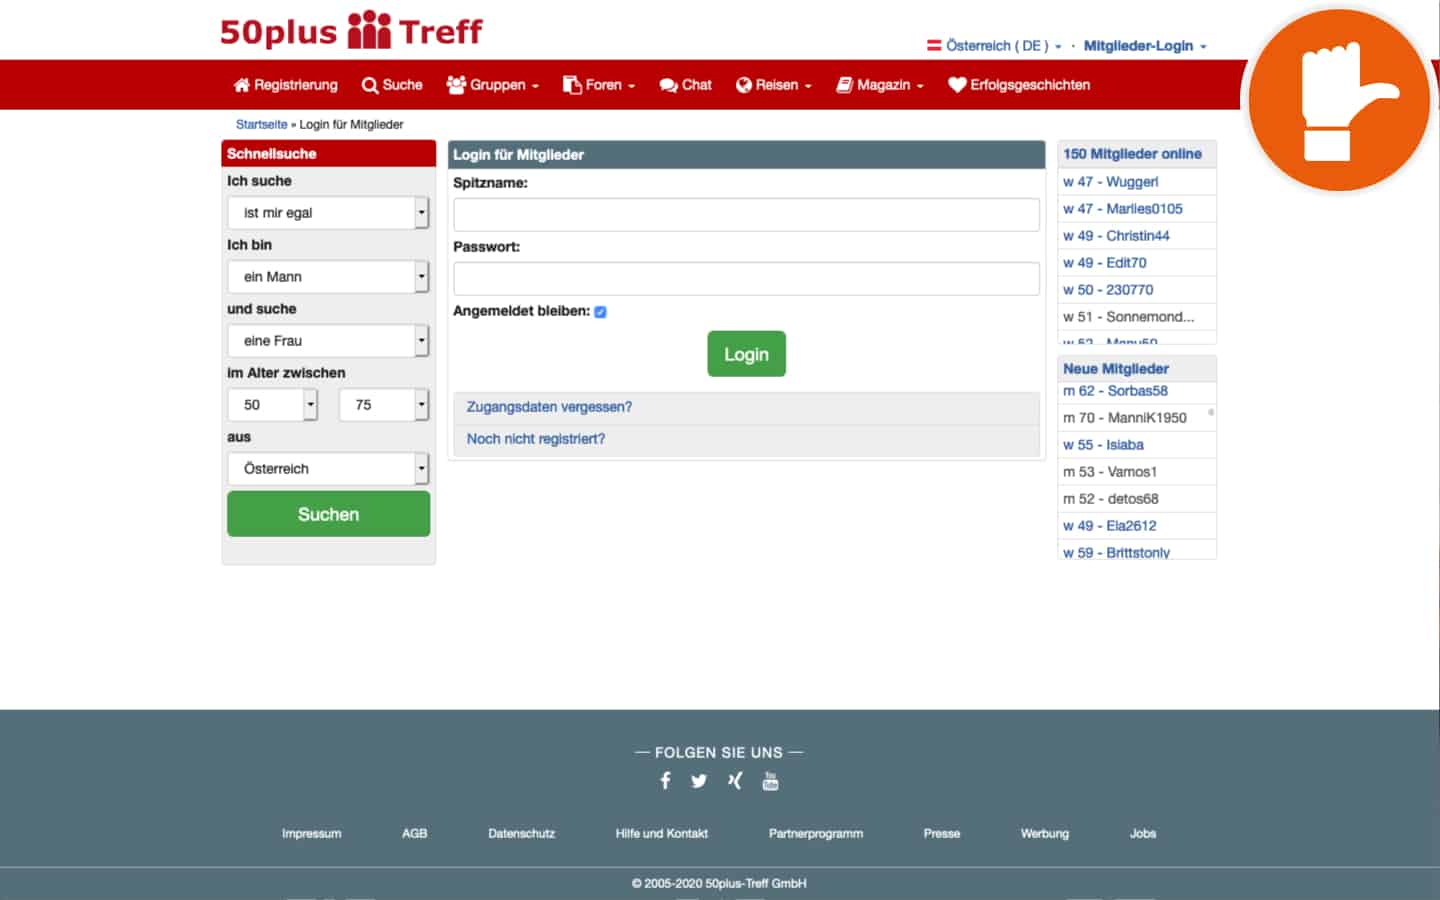Viewport: 1440px width, 900px height.
Task: Click the Neue Mitglieder list scrollbar
Action: pyautogui.click(x=1211, y=412)
